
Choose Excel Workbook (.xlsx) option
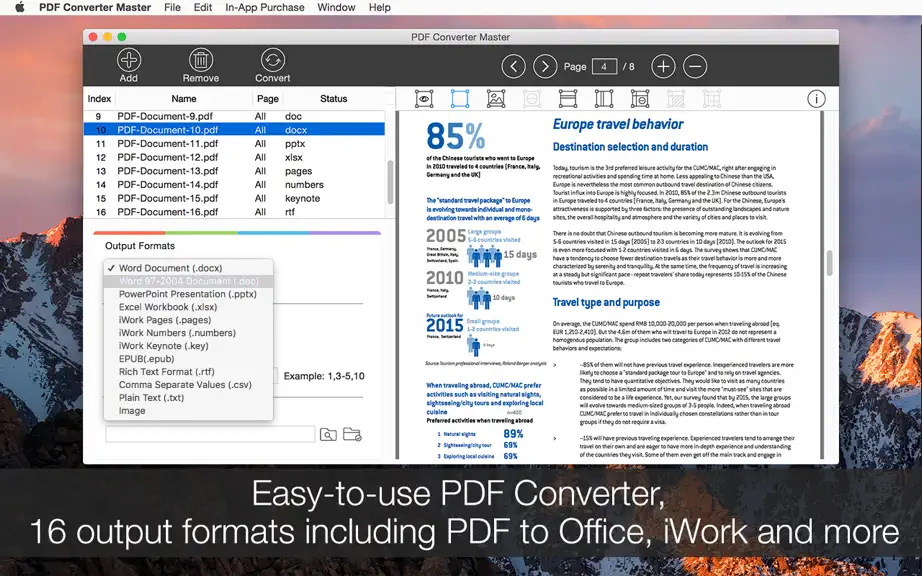pos(188,307)
